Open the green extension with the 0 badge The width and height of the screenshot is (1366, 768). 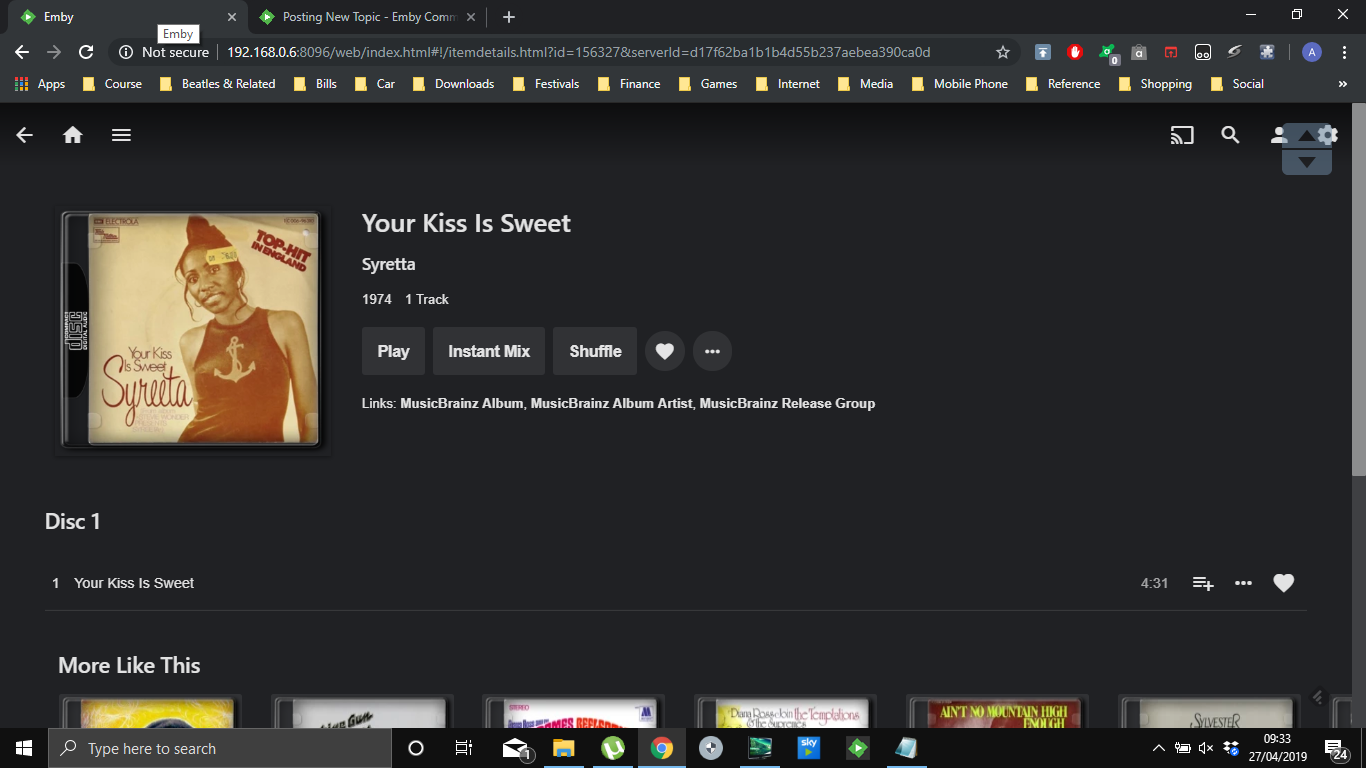1108,52
